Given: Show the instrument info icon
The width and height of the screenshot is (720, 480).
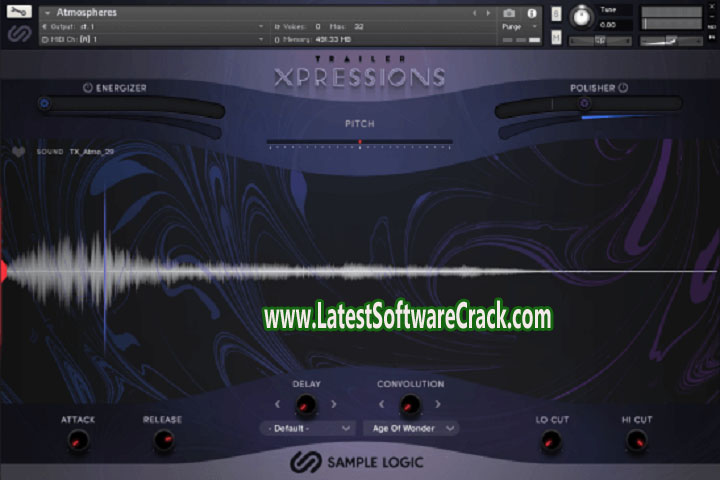Looking at the screenshot, I should point(532,13).
